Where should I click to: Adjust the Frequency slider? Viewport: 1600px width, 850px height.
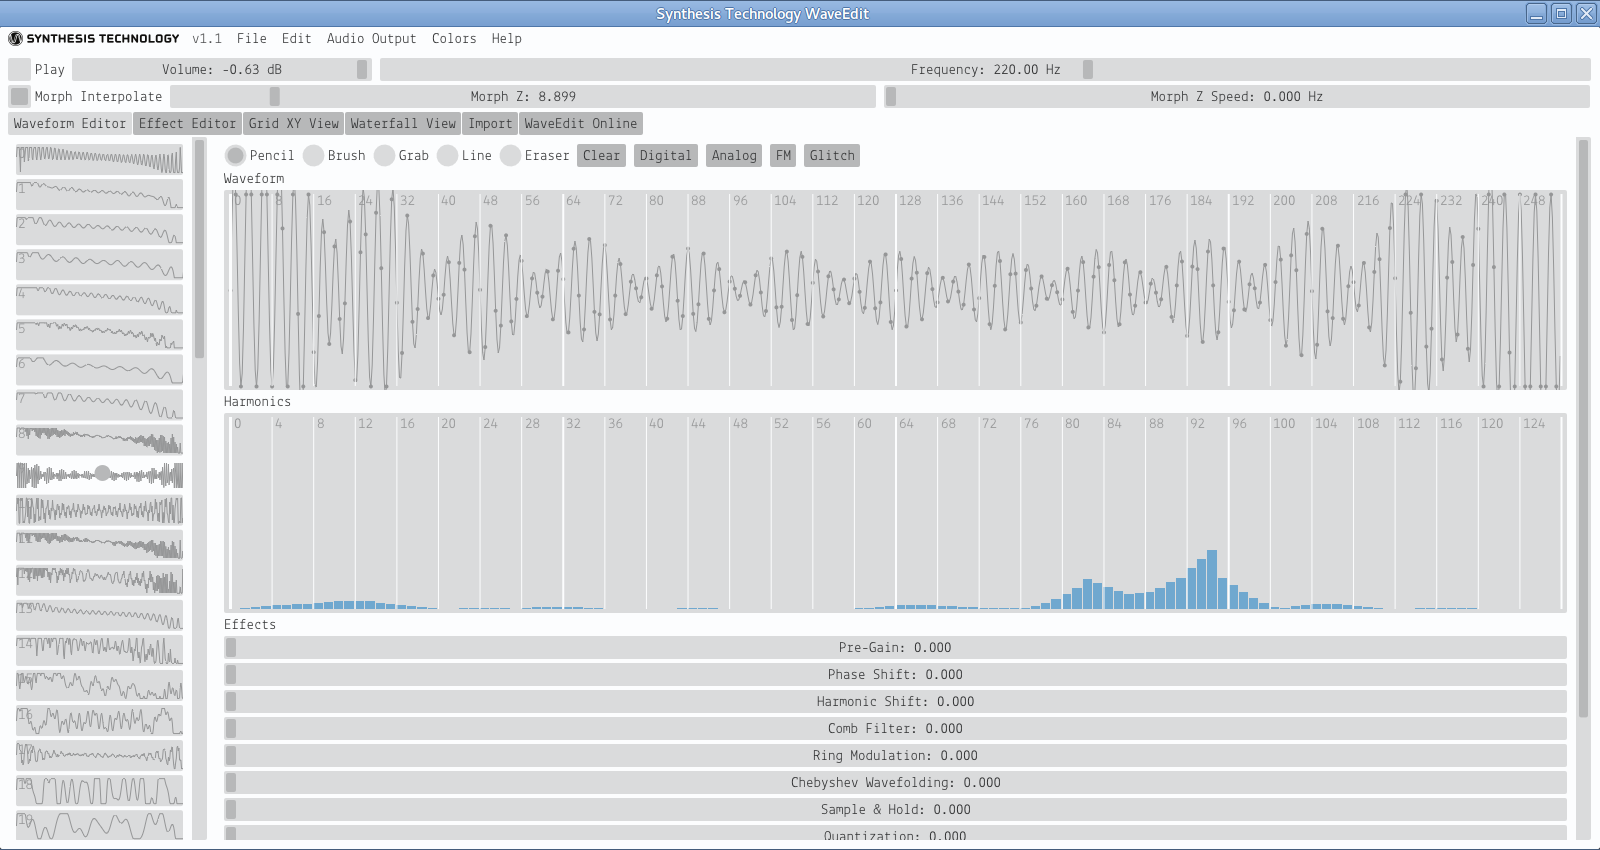point(985,69)
